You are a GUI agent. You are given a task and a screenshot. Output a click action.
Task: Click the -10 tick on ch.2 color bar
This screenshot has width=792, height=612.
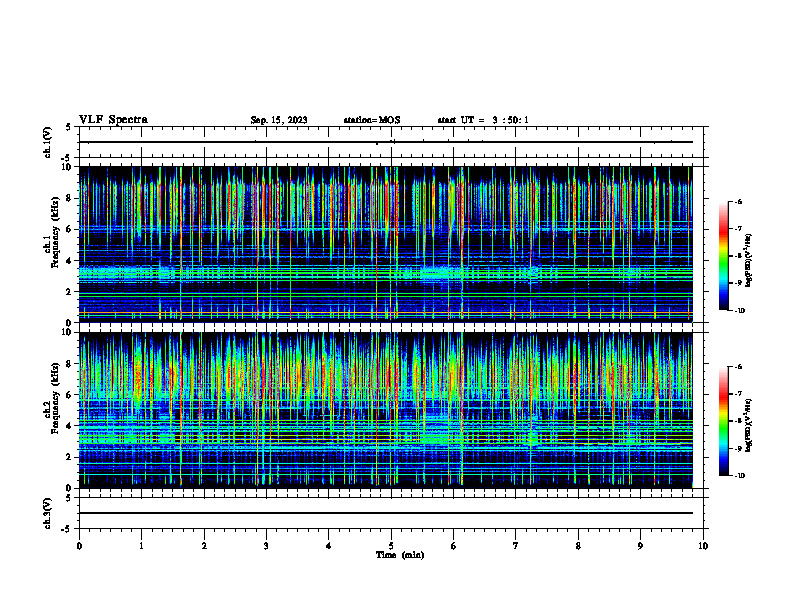[739, 476]
